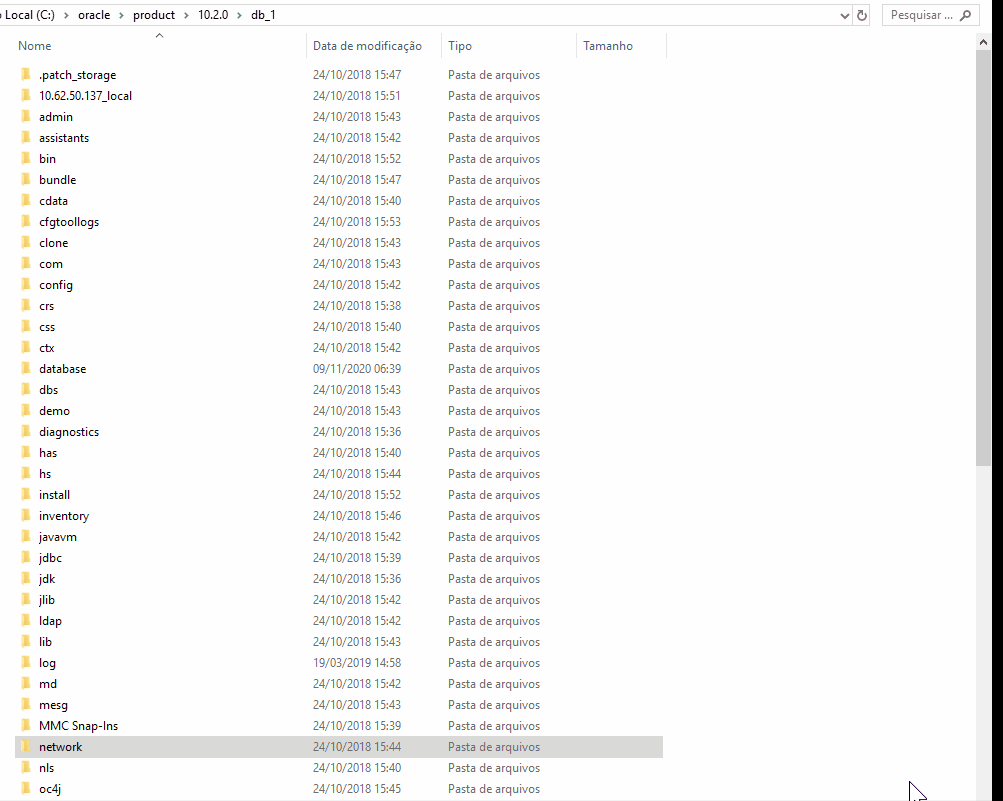The image size is (1003, 801).
Task: Click the dbs folder icon
Action: click(x=26, y=390)
